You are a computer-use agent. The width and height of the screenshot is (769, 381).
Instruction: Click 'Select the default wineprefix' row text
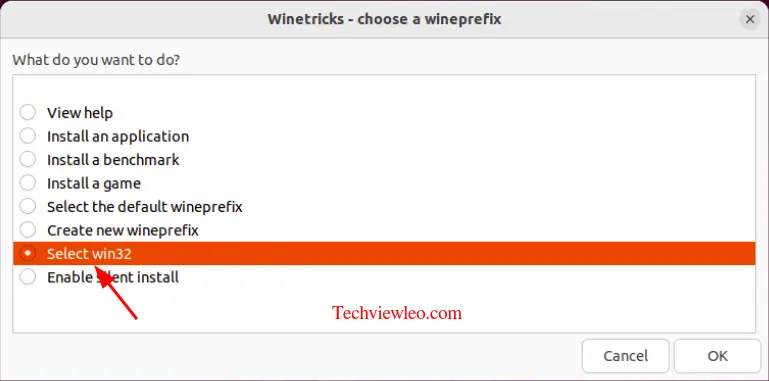[145, 207]
